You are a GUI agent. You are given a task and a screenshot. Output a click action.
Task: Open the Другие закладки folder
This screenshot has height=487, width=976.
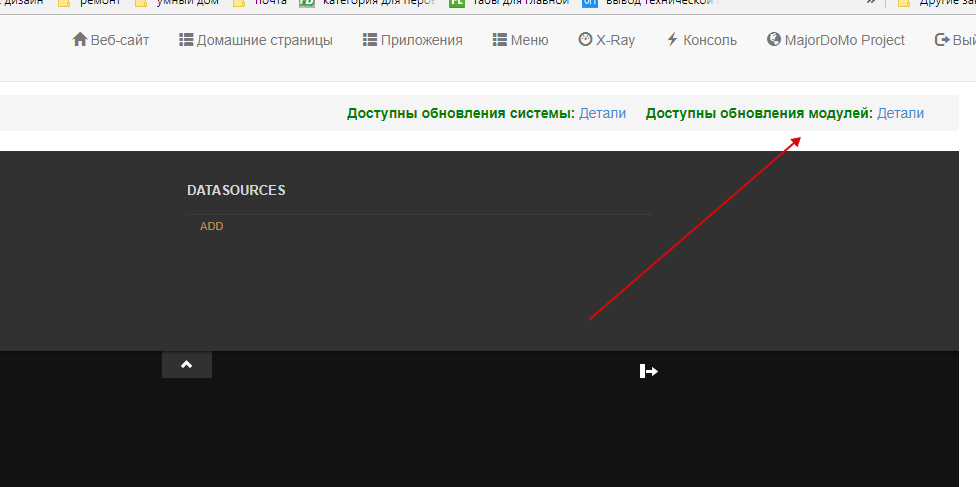coord(936,2)
